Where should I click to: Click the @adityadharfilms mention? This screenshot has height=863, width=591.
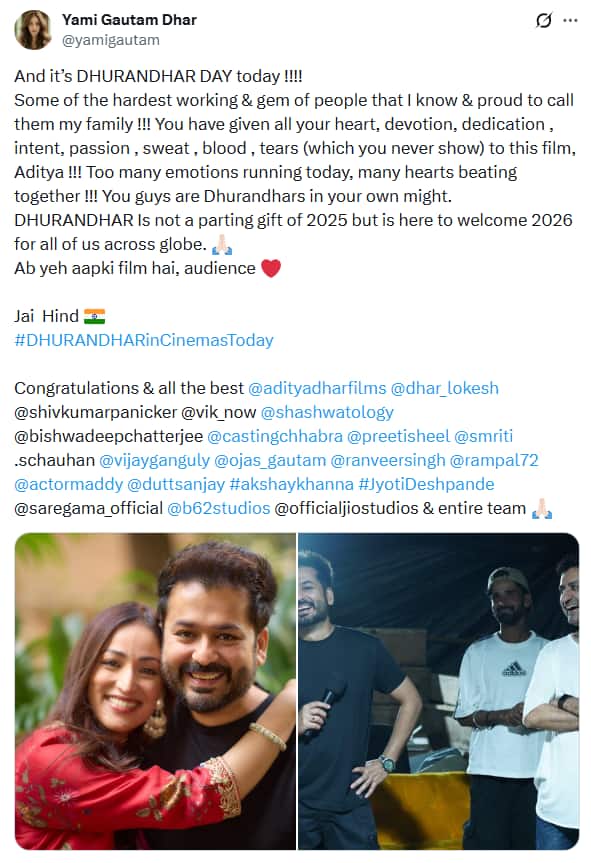pos(317,388)
